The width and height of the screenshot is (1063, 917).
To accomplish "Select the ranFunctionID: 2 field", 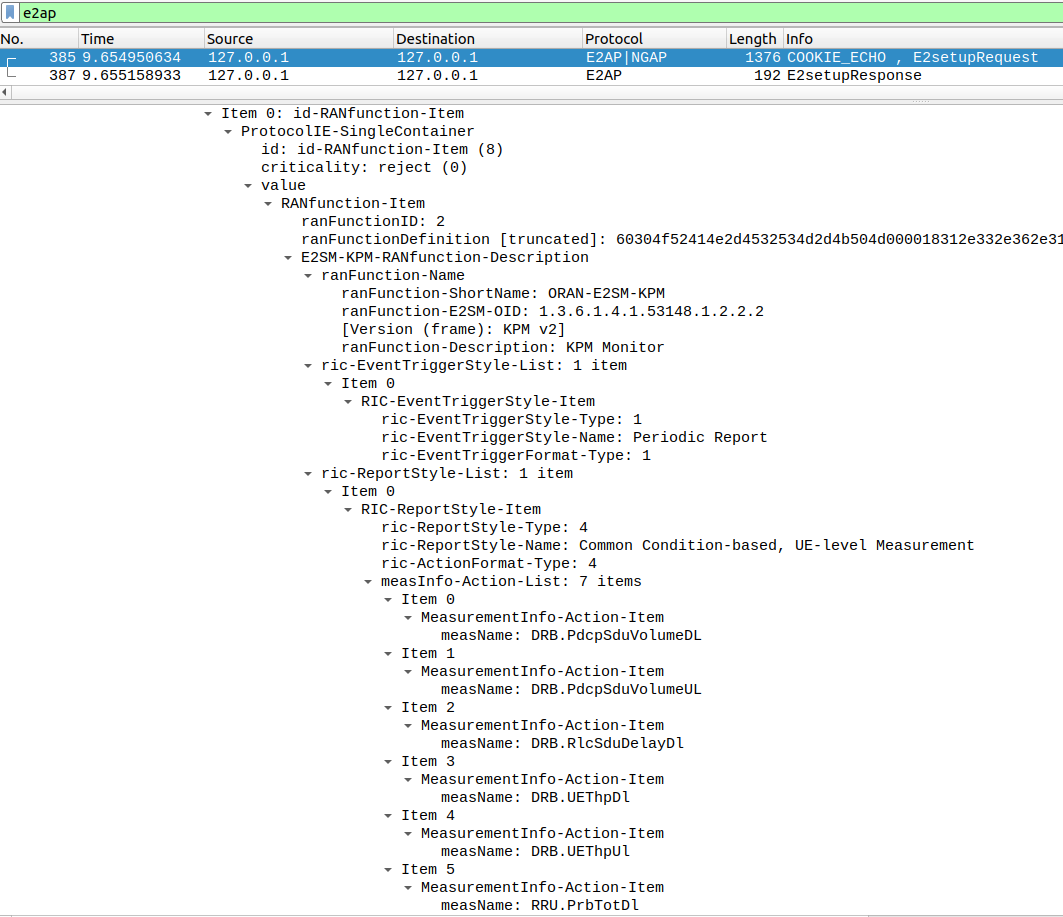I will click(x=372, y=221).
